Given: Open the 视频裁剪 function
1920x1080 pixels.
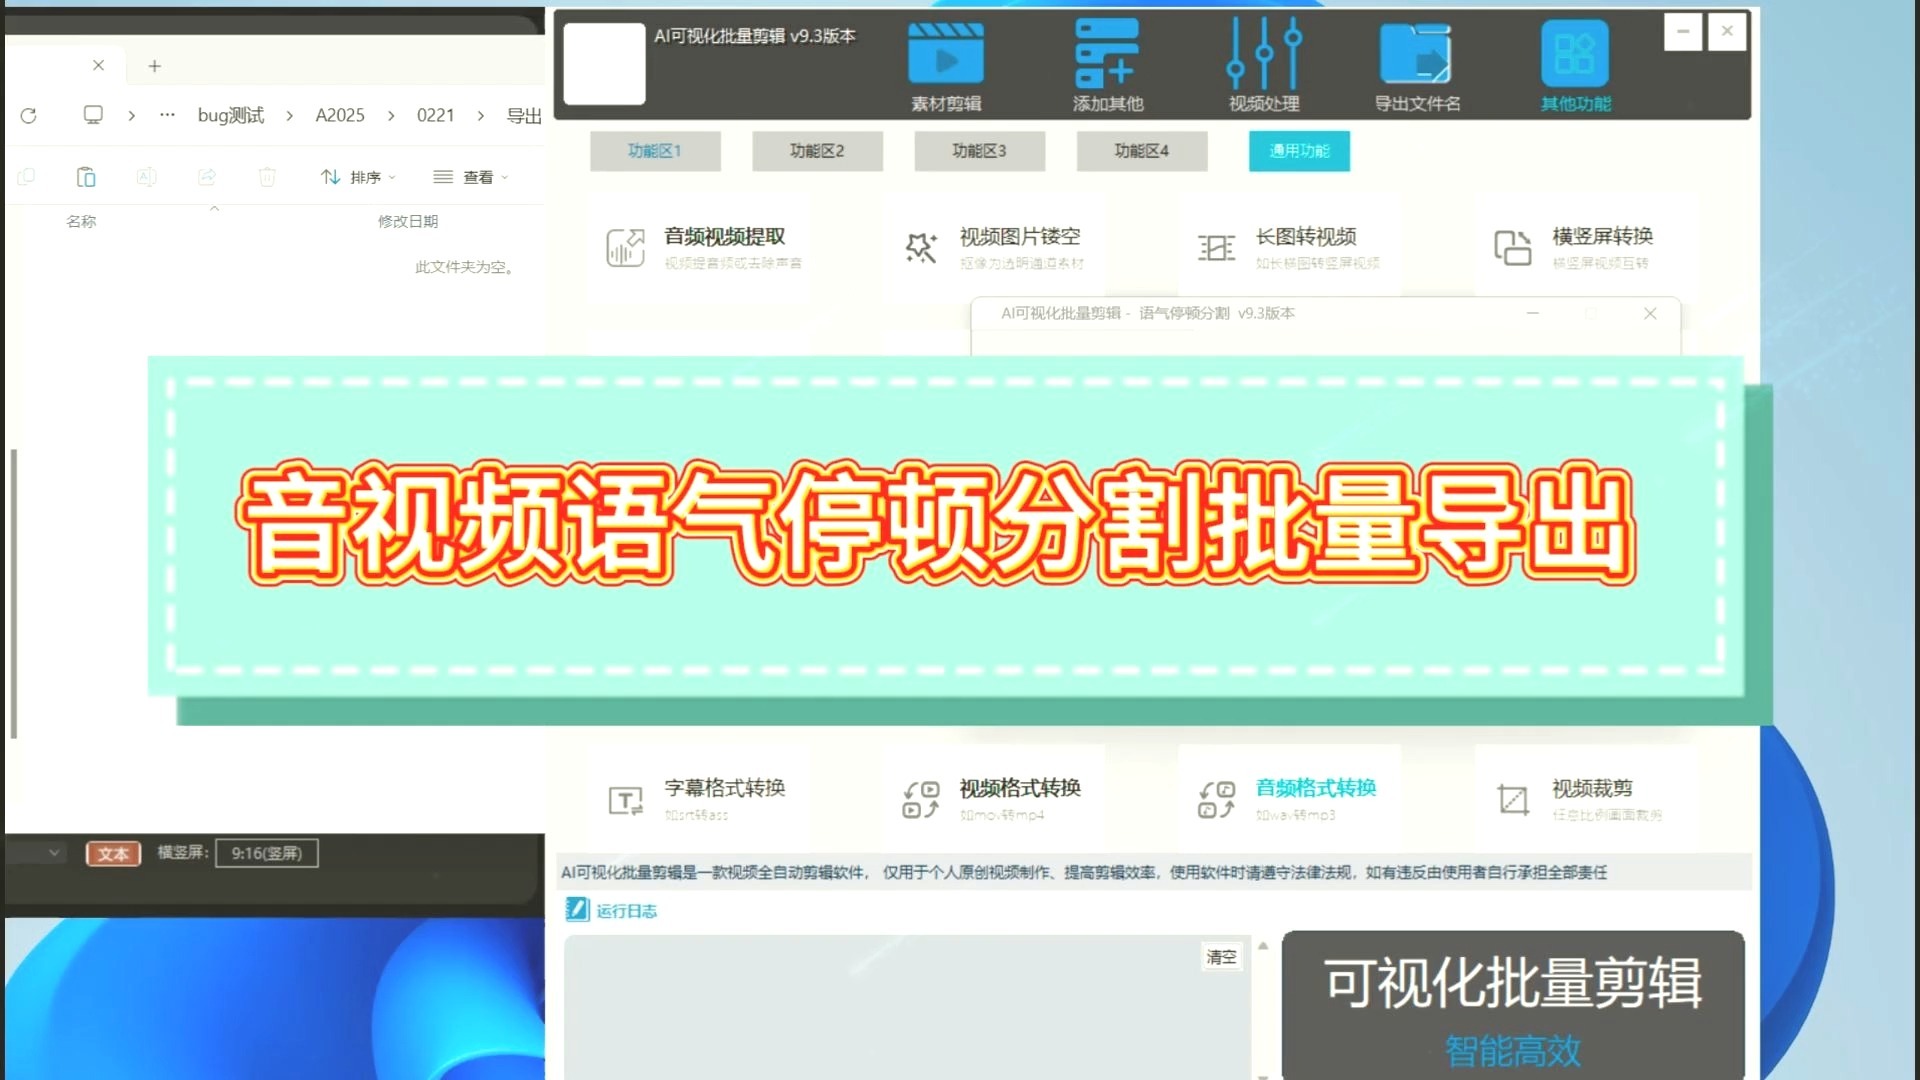Looking at the screenshot, I should pos(1592,788).
